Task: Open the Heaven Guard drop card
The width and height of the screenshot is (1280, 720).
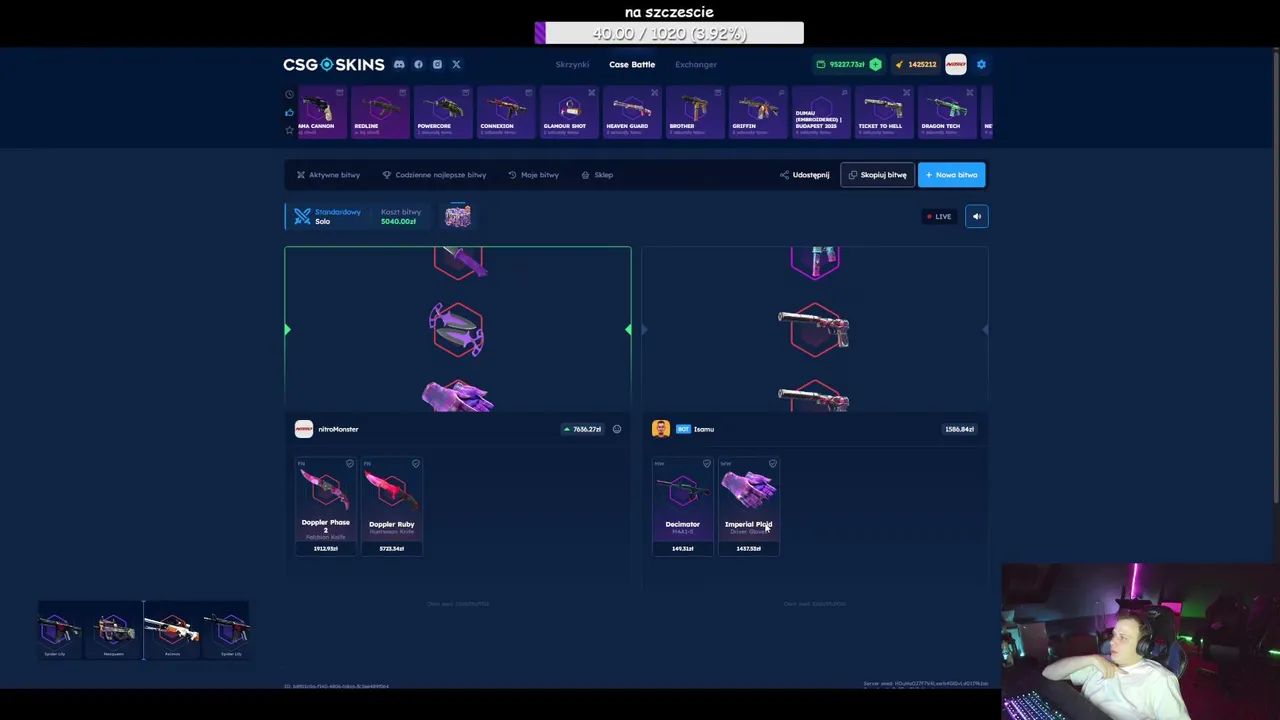Action: tap(630, 112)
